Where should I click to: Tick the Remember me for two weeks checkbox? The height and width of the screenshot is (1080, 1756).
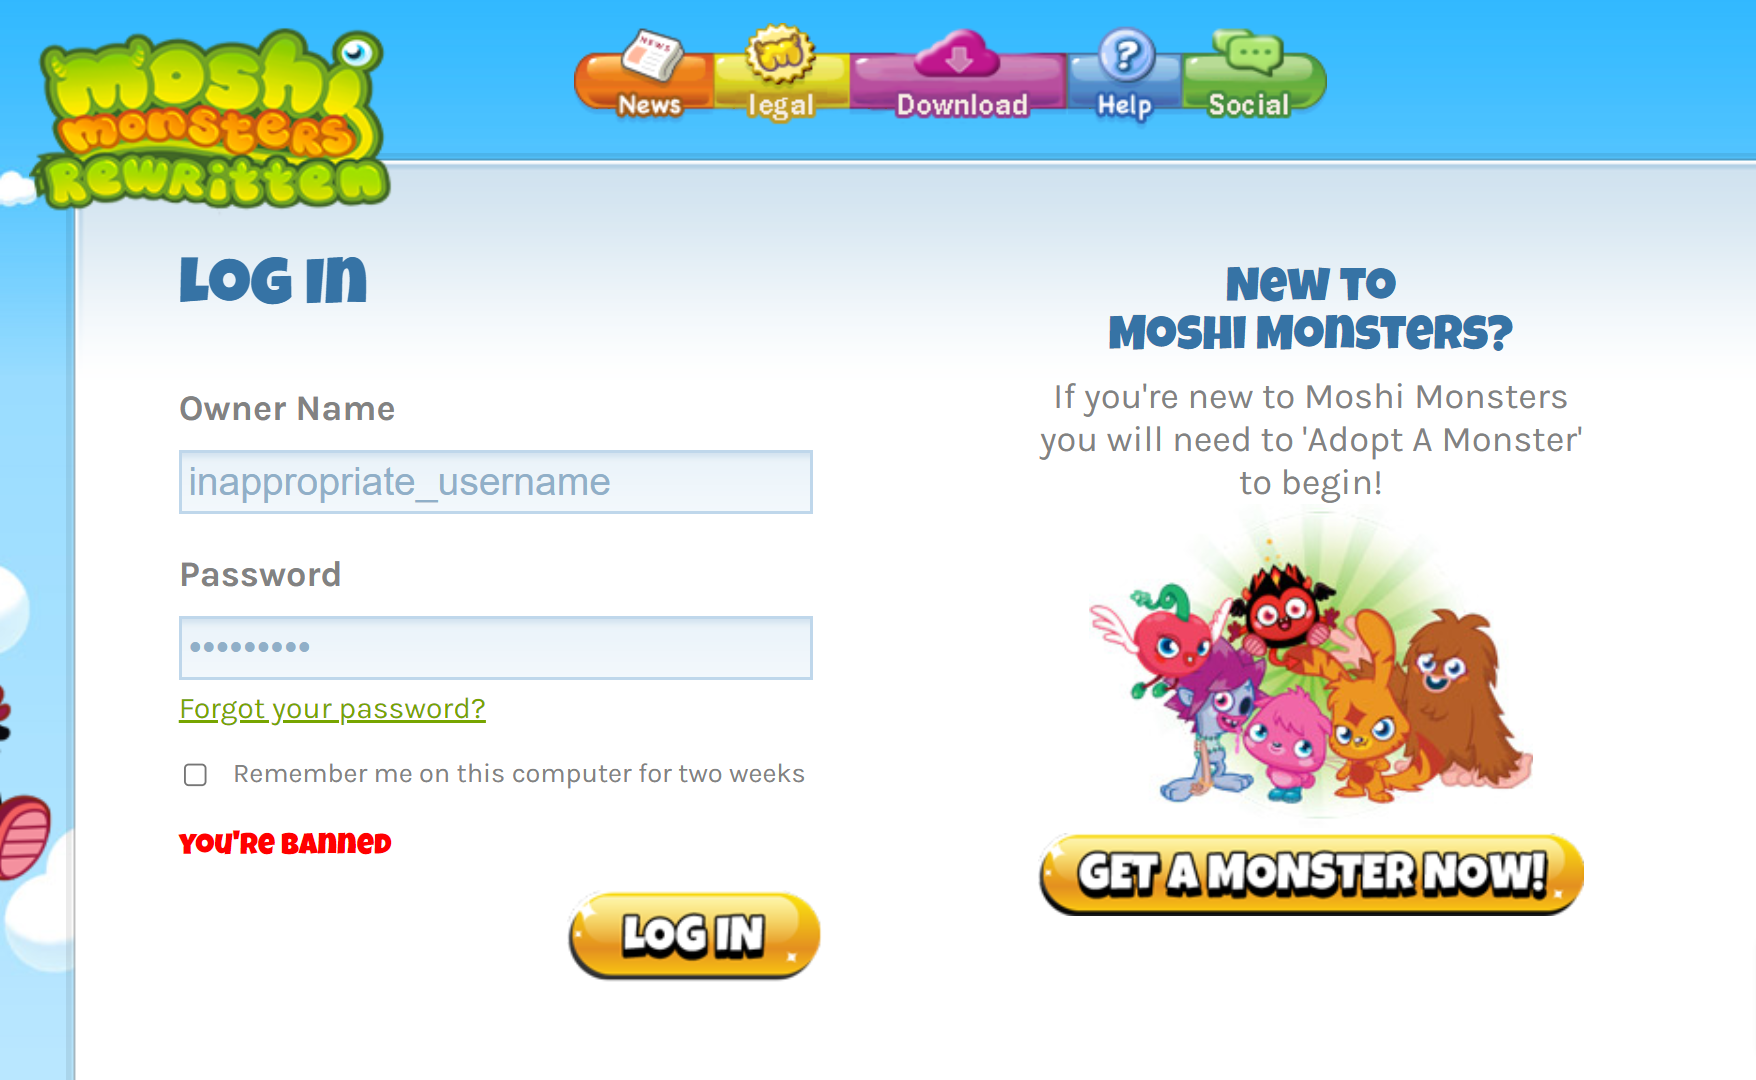[195, 775]
